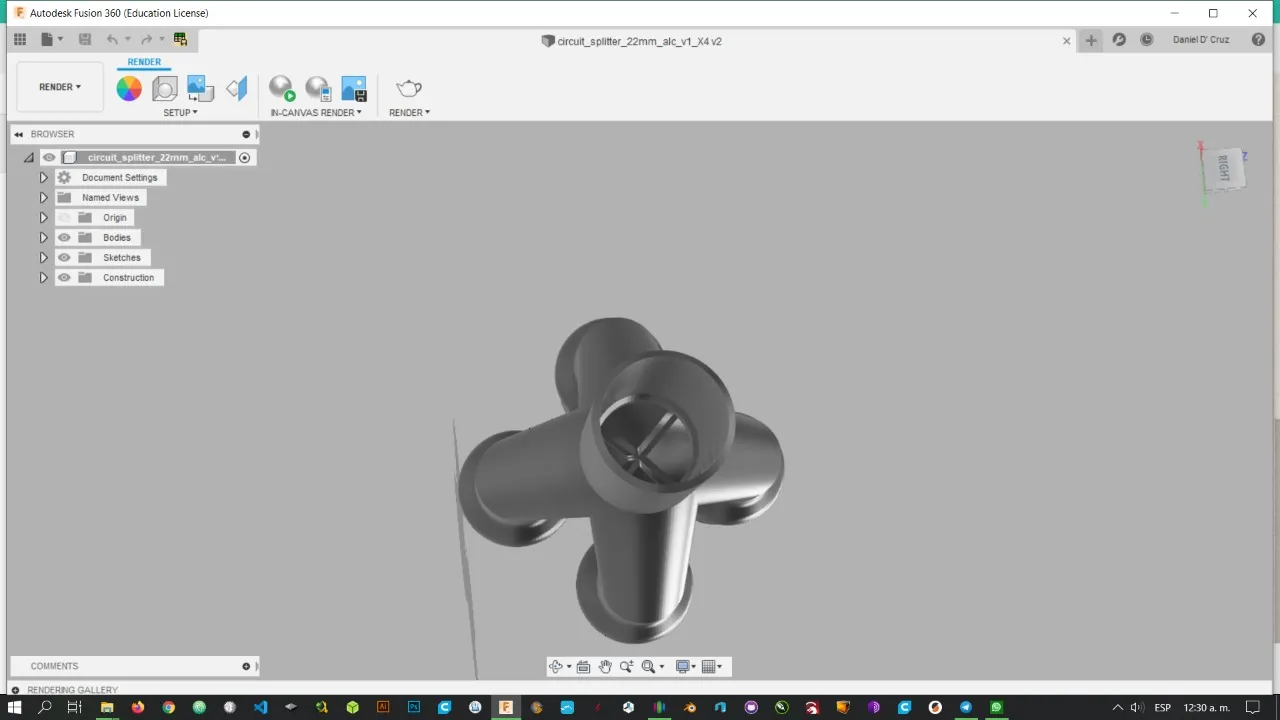Show the hidden Origin folder

coord(64,218)
